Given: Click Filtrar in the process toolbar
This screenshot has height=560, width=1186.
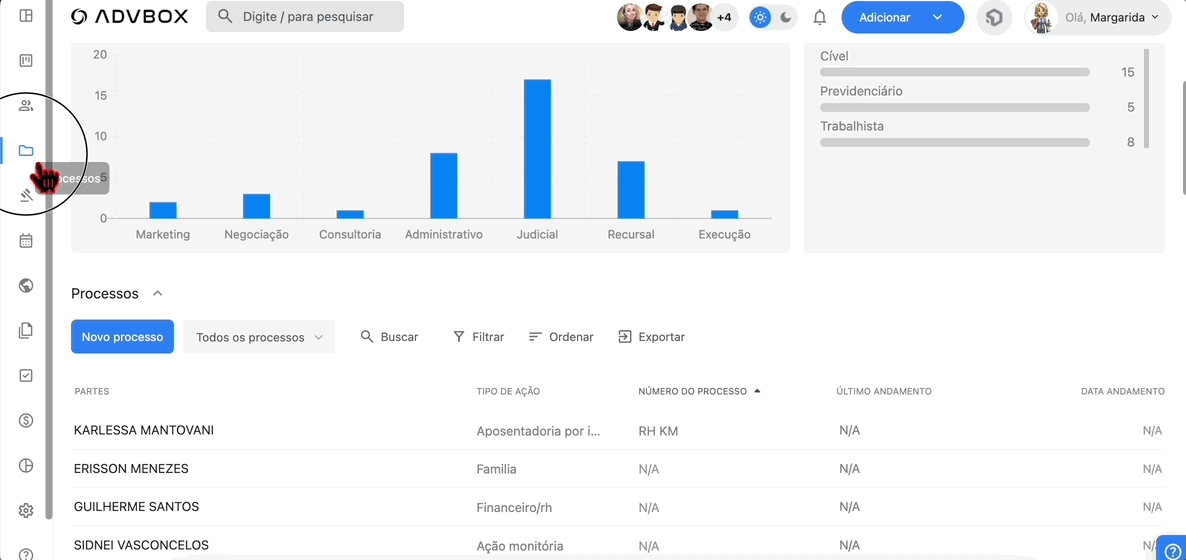Looking at the screenshot, I should (478, 337).
